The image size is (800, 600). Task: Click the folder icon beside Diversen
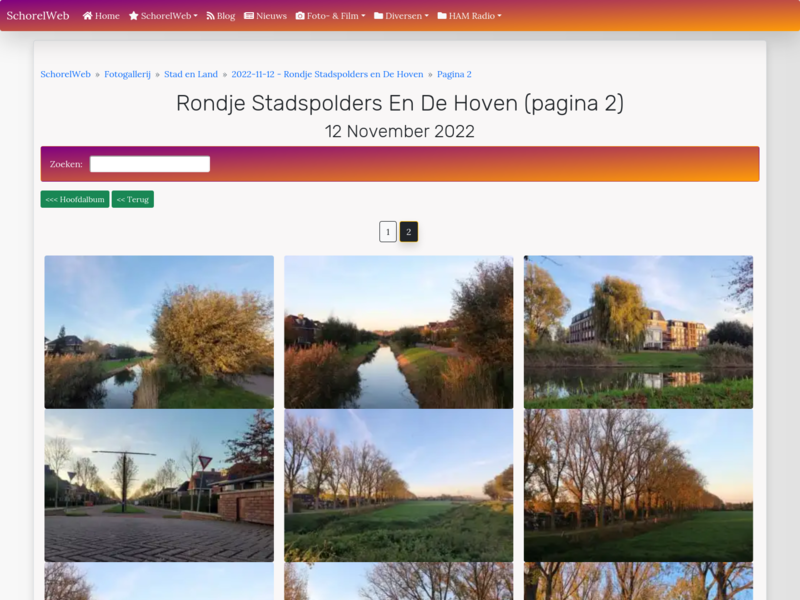tap(379, 16)
